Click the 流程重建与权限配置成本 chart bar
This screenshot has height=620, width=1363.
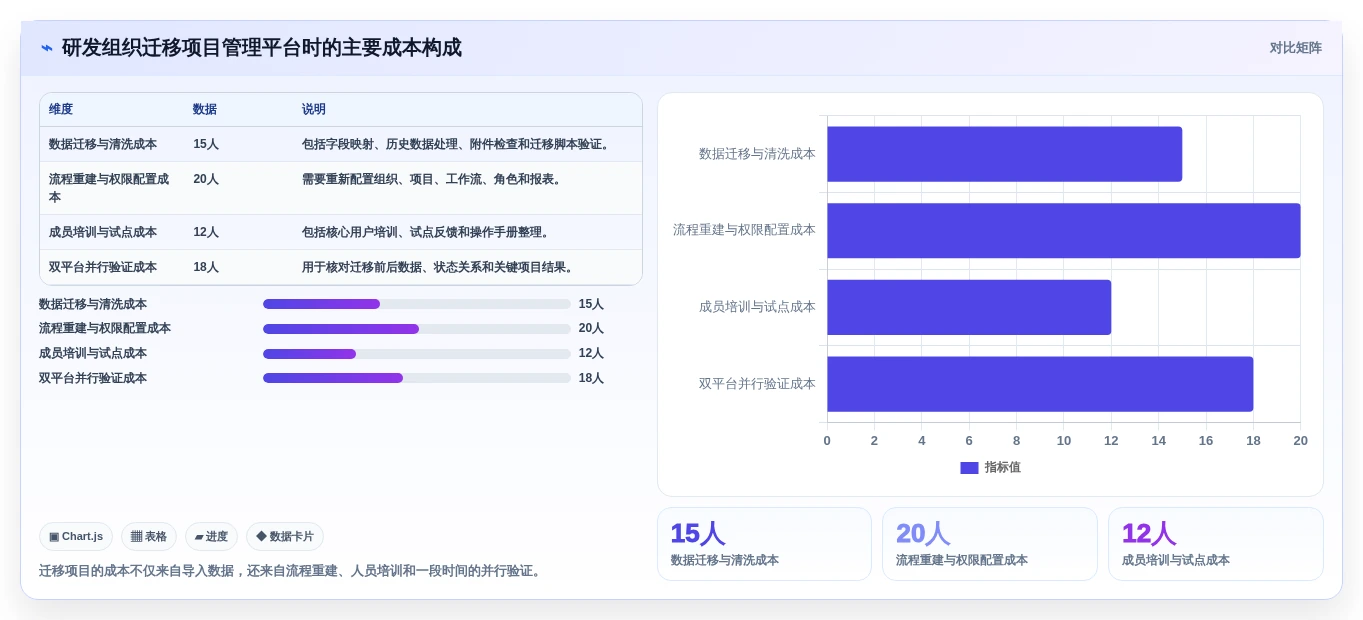click(1064, 231)
